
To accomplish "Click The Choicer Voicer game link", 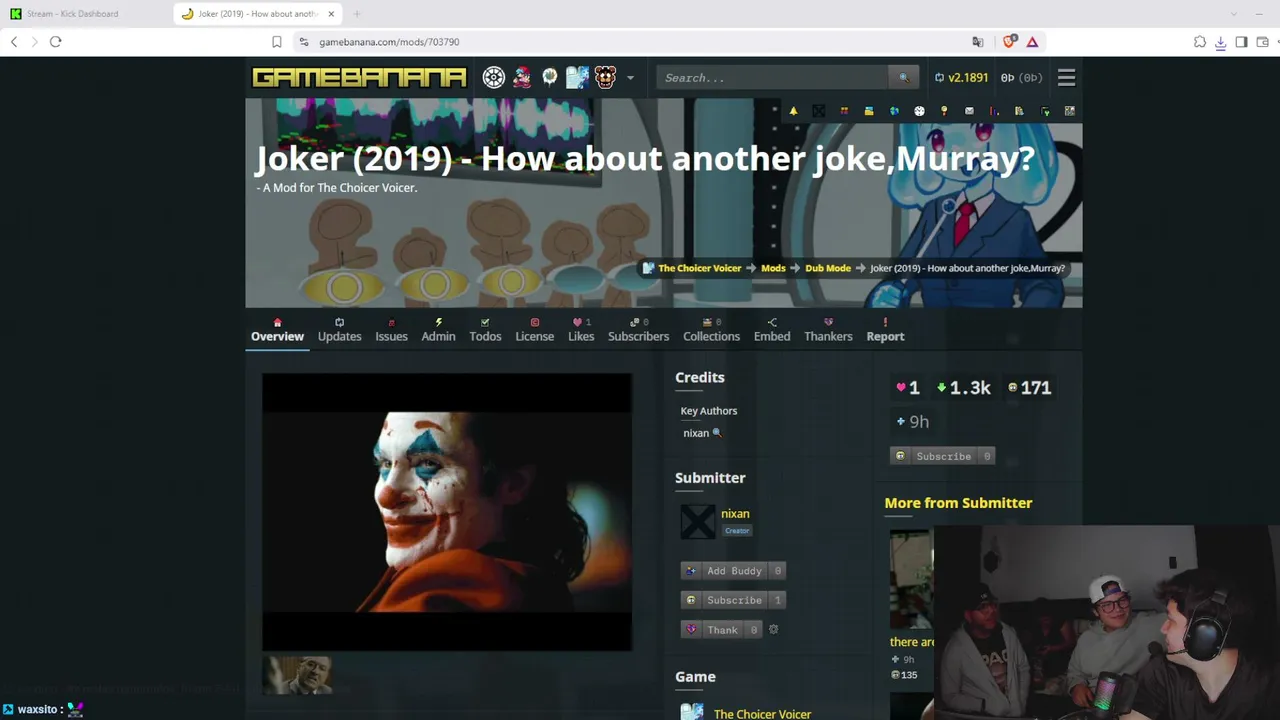I will point(762,714).
